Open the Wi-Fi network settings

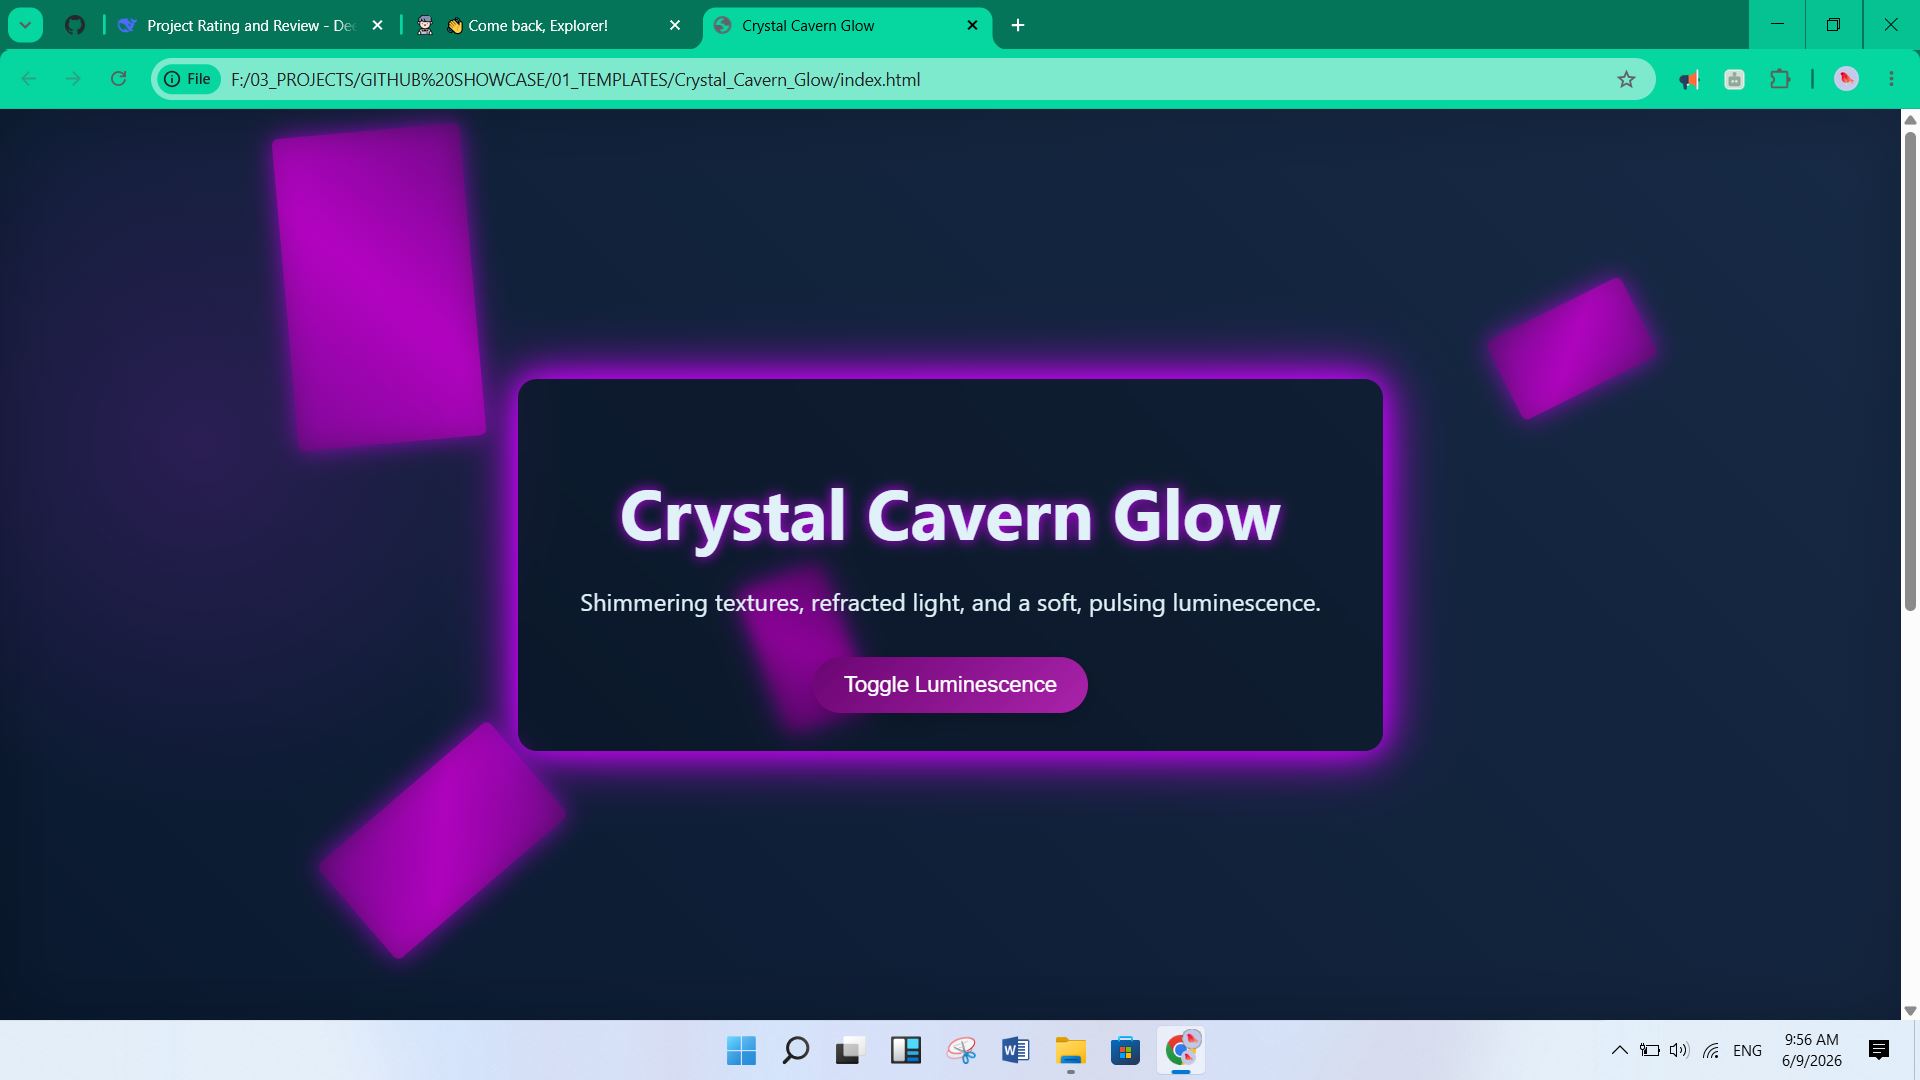(x=1711, y=1050)
